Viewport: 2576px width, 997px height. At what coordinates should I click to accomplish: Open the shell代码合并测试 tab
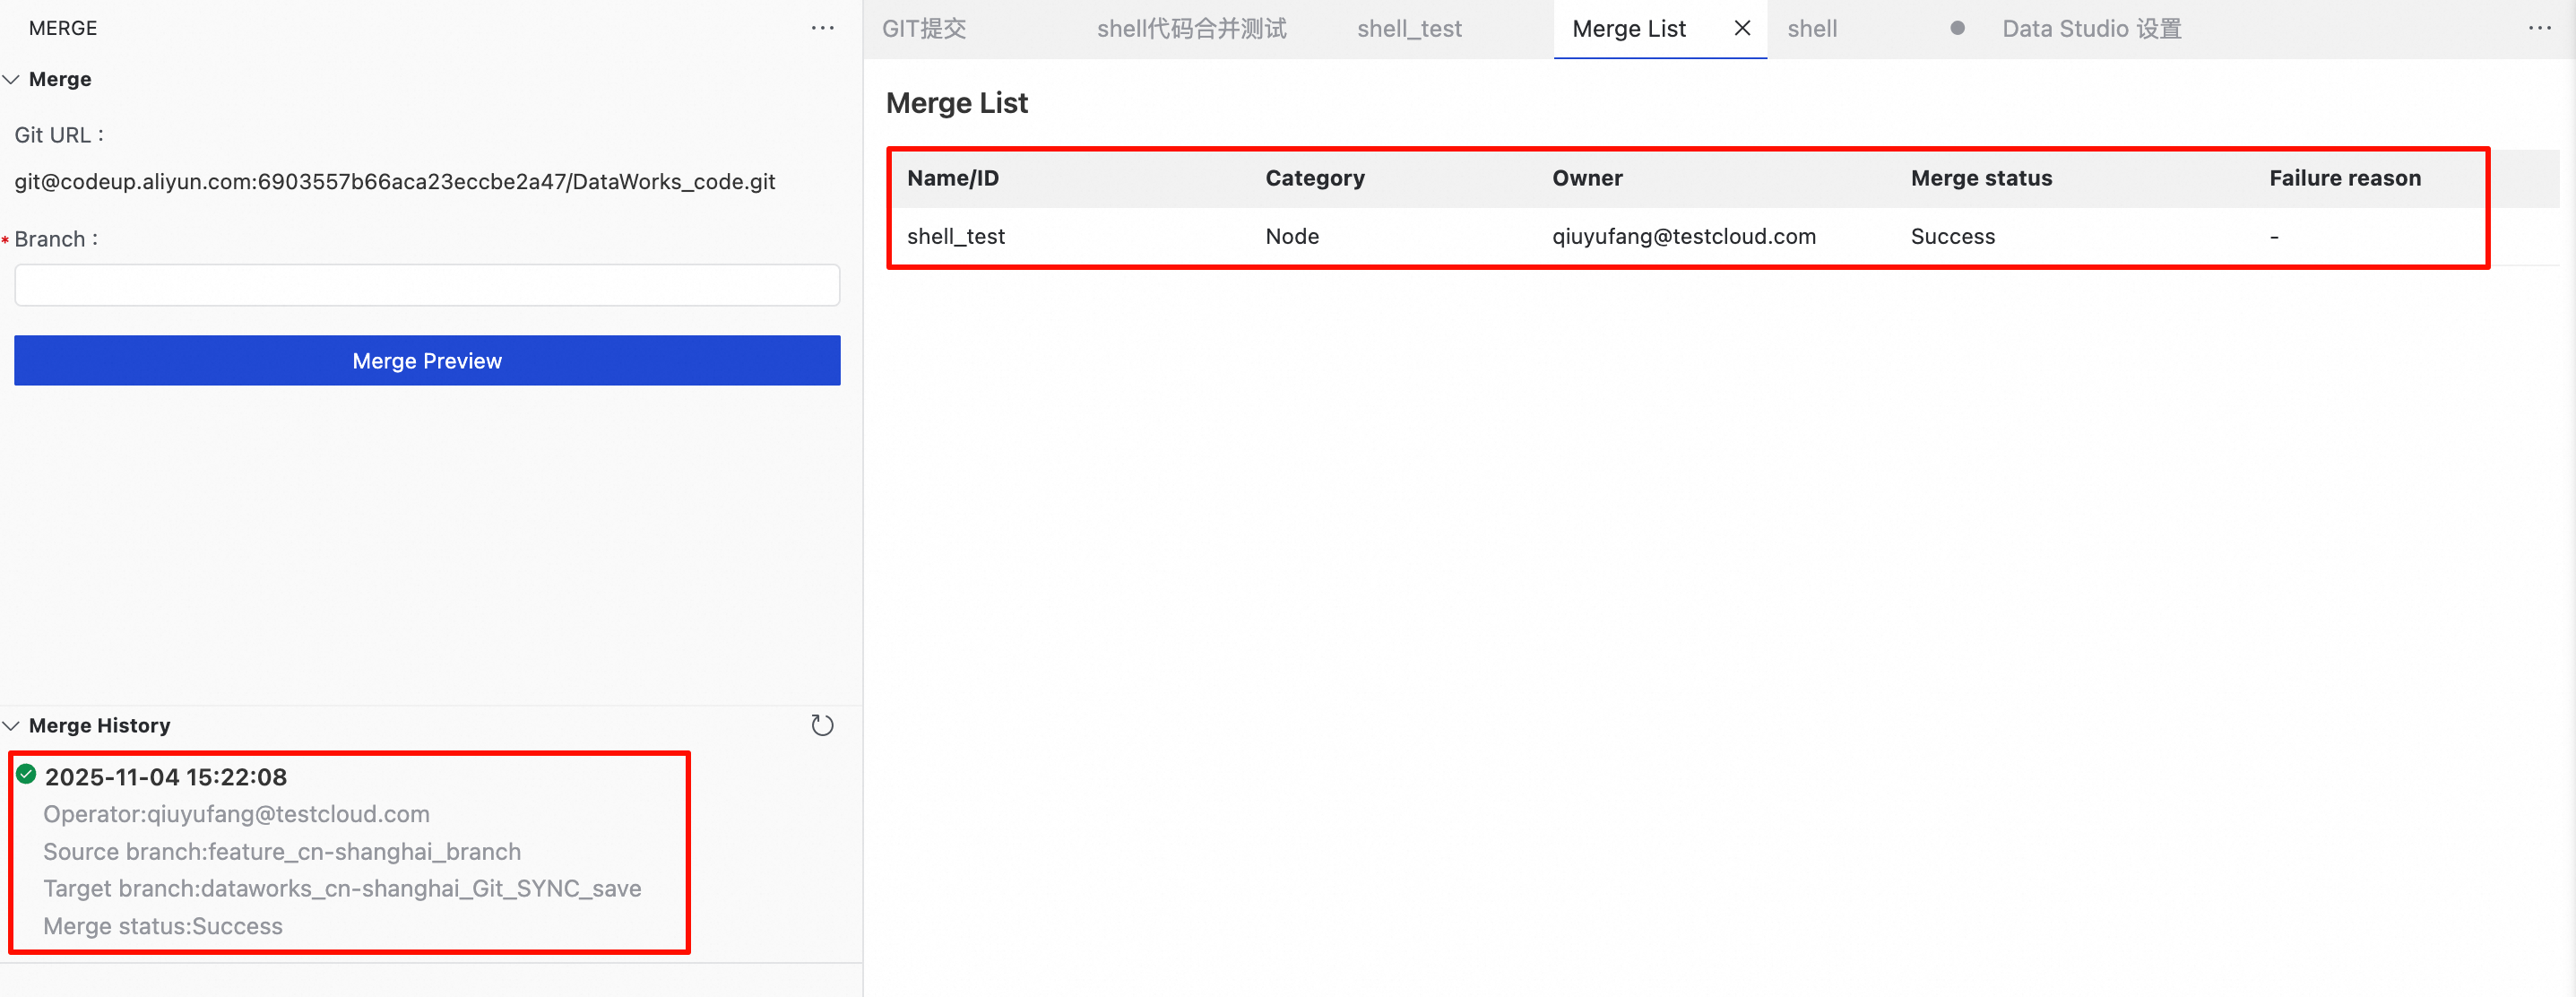[1191, 29]
